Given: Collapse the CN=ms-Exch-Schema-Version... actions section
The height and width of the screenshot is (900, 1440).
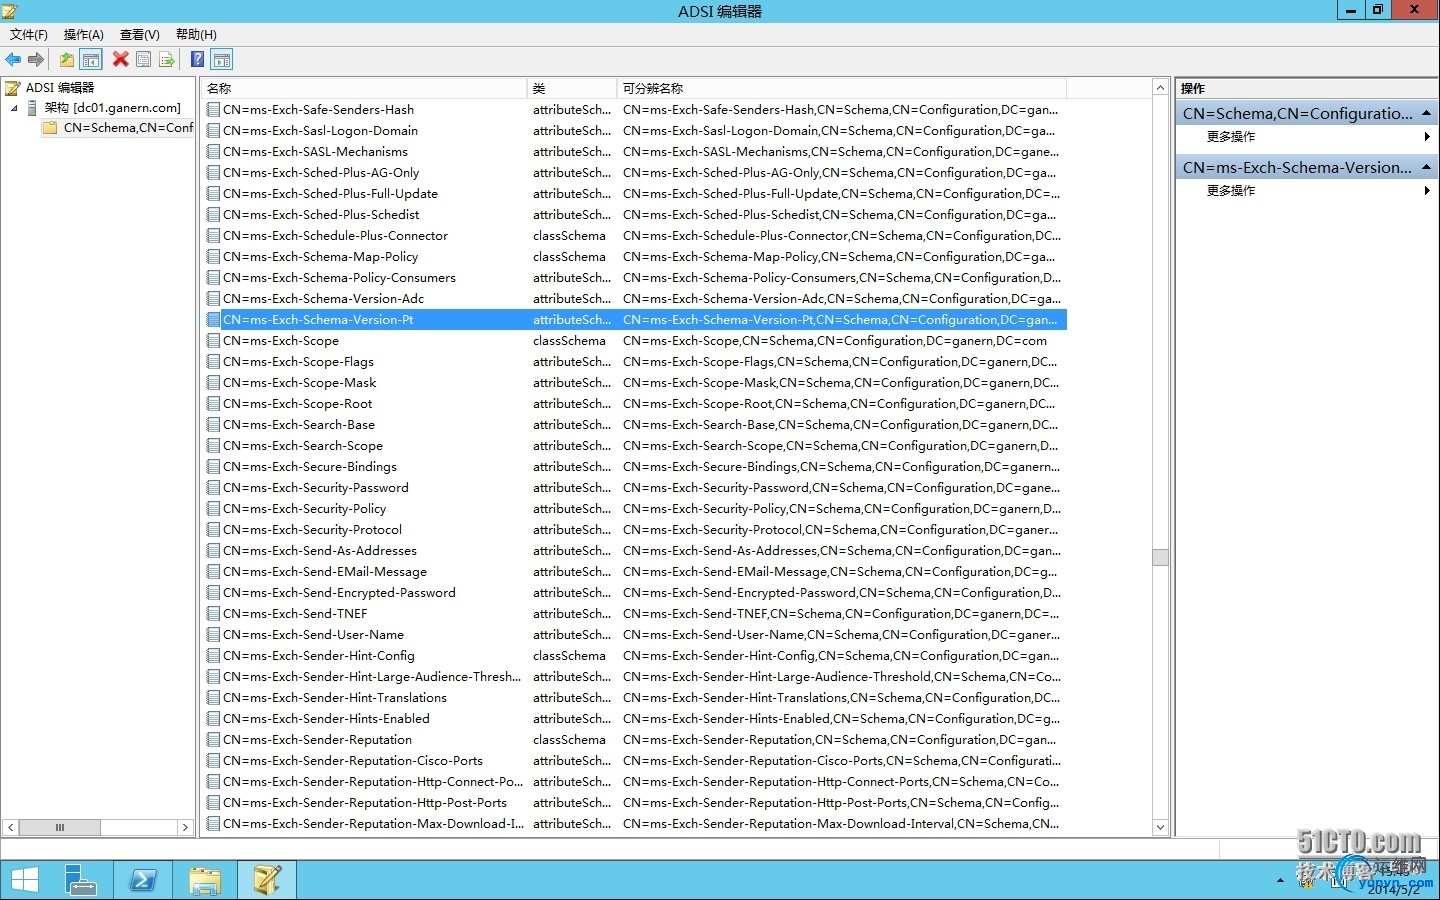Looking at the screenshot, I should coord(1427,167).
